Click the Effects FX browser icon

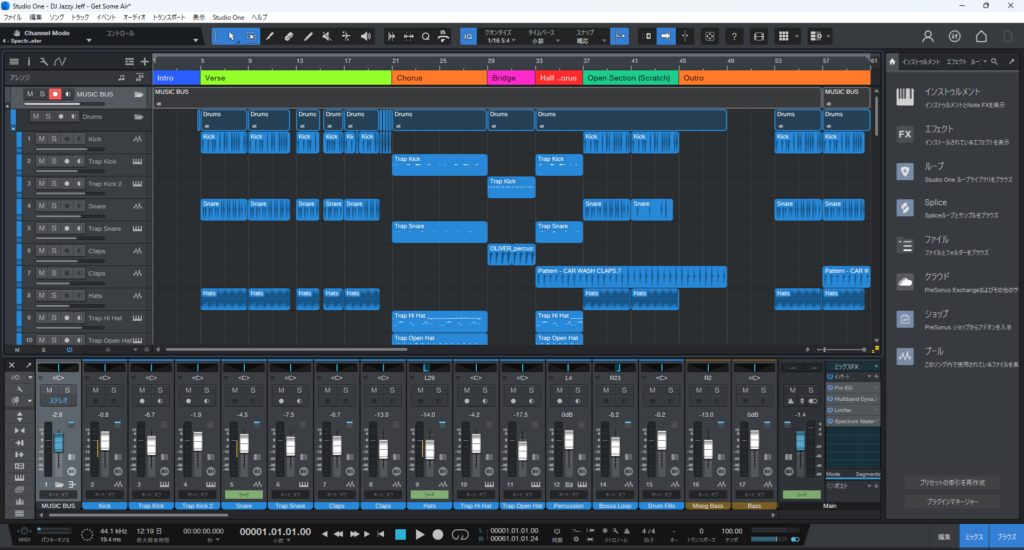905,134
